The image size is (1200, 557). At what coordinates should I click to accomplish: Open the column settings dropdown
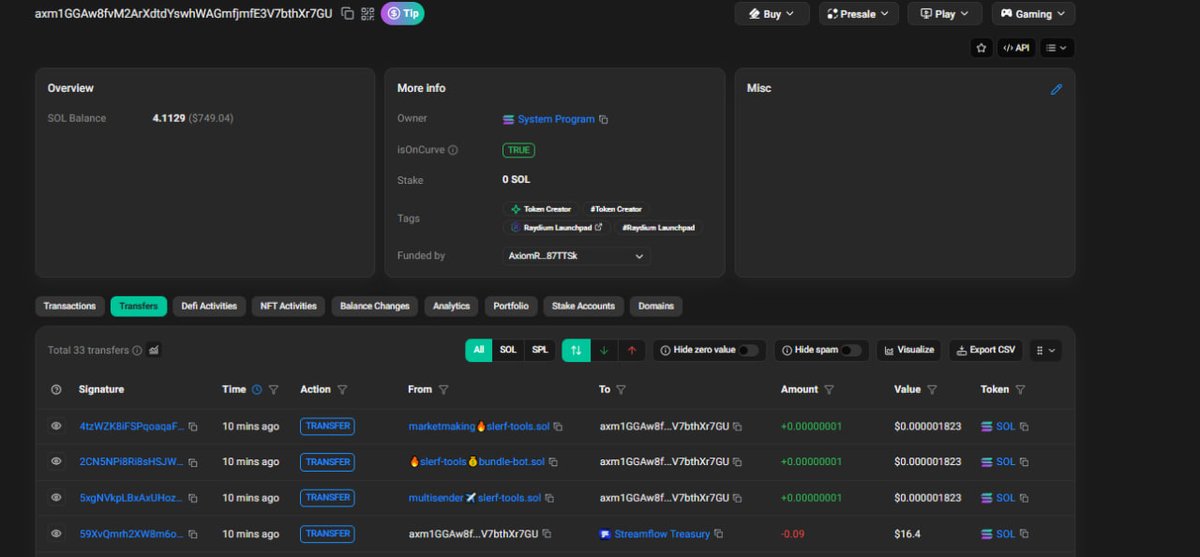pos(1046,350)
